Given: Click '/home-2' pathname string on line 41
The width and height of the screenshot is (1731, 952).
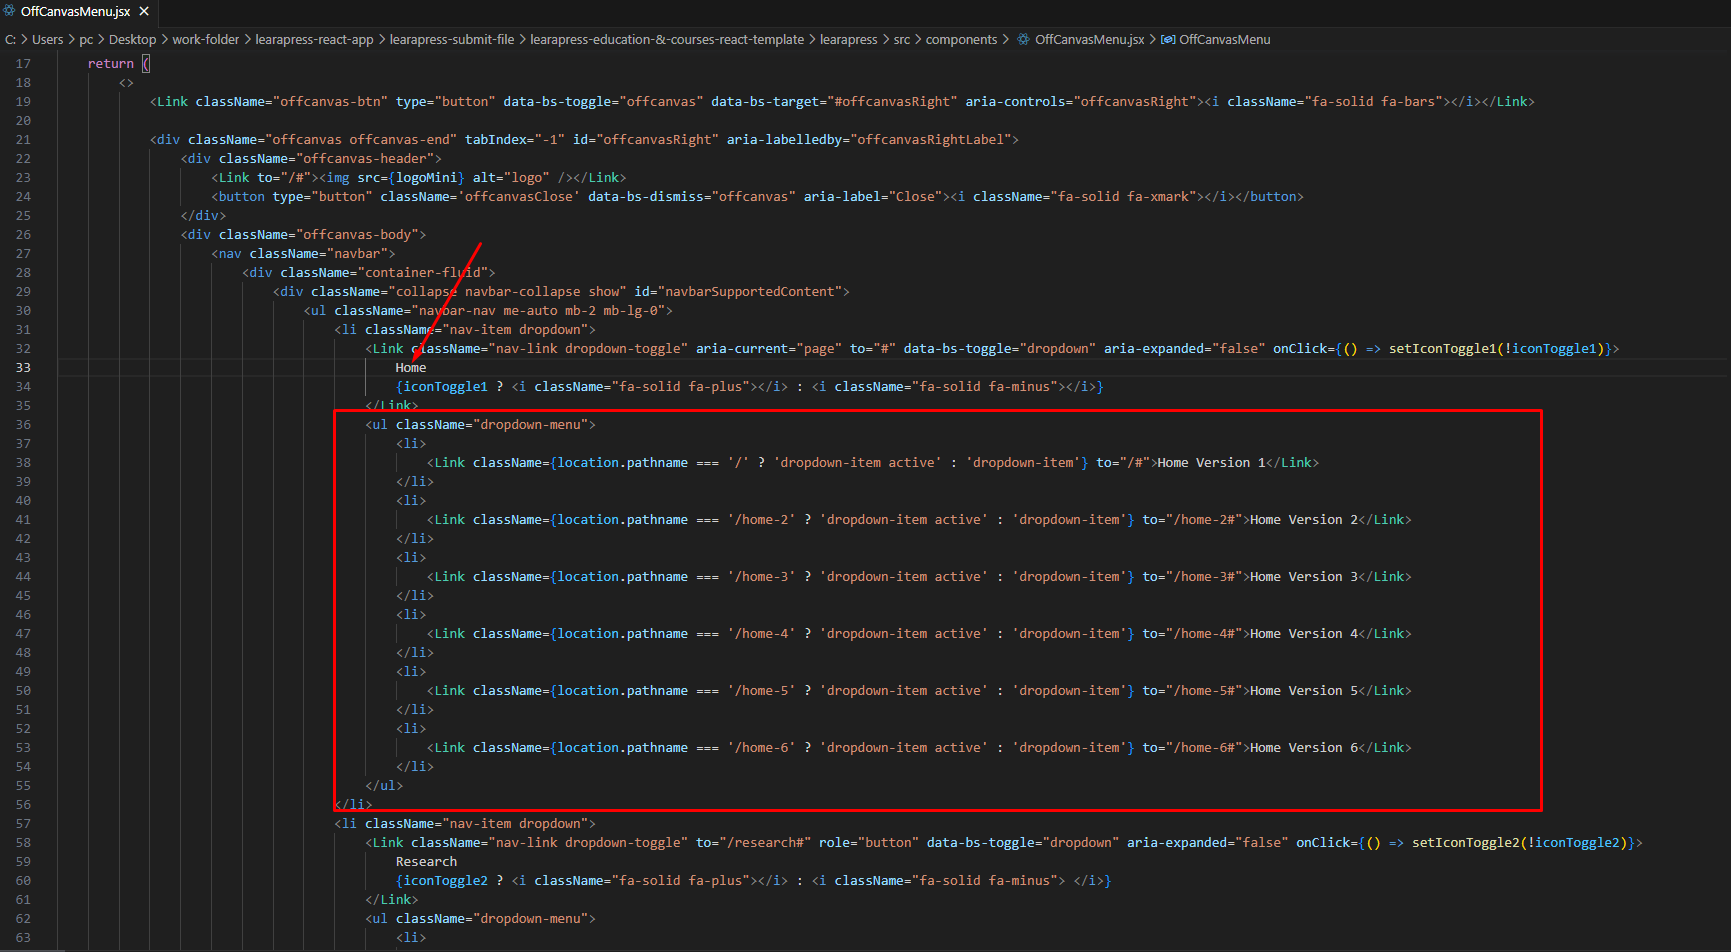Looking at the screenshot, I should (x=761, y=520).
